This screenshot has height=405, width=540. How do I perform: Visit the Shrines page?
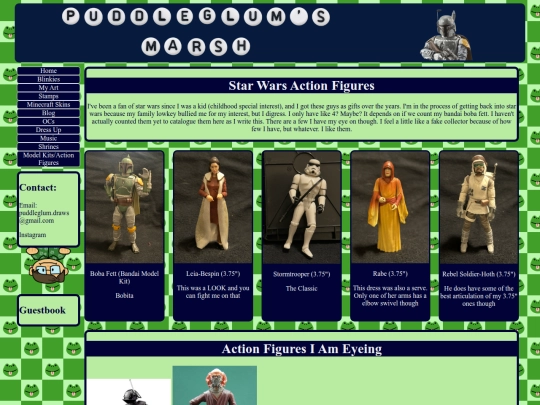point(49,147)
